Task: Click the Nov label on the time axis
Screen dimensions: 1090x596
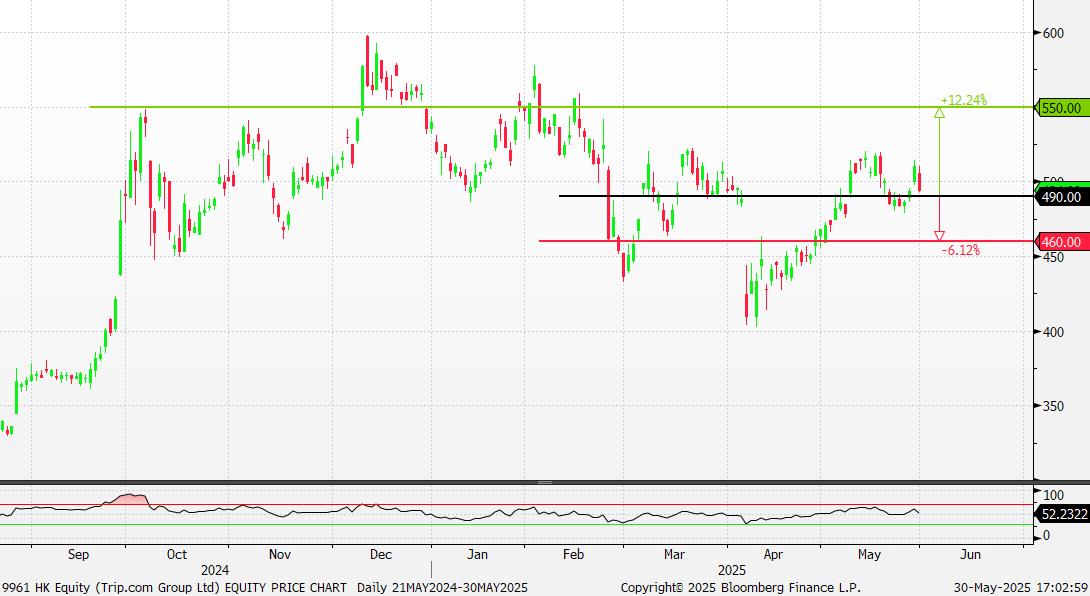Action: [x=279, y=554]
